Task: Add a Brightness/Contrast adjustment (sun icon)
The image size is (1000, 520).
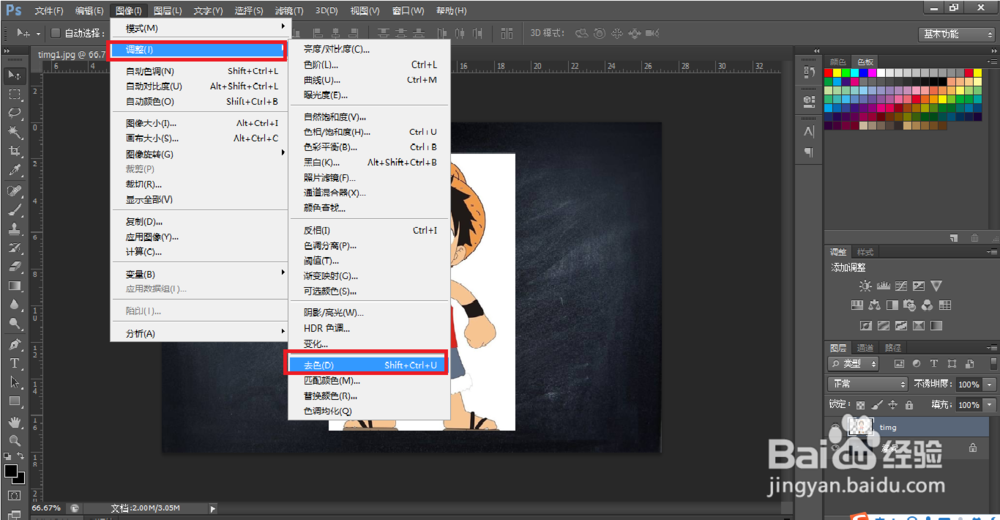Action: [x=865, y=286]
